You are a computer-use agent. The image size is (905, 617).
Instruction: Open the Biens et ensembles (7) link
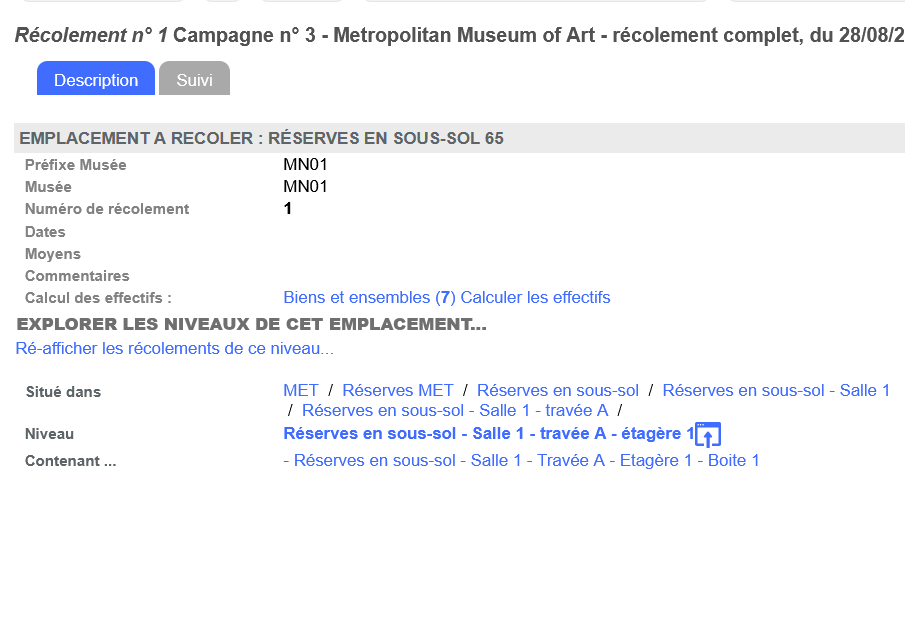coord(369,298)
